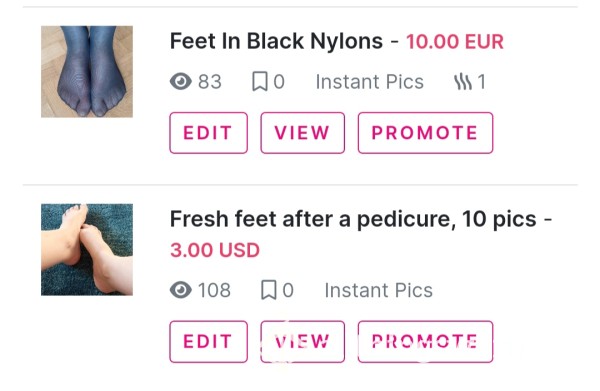The height and width of the screenshot is (391, 600).
Task: Click the 3.00 USD price
Action: click(x=215, y=250)
